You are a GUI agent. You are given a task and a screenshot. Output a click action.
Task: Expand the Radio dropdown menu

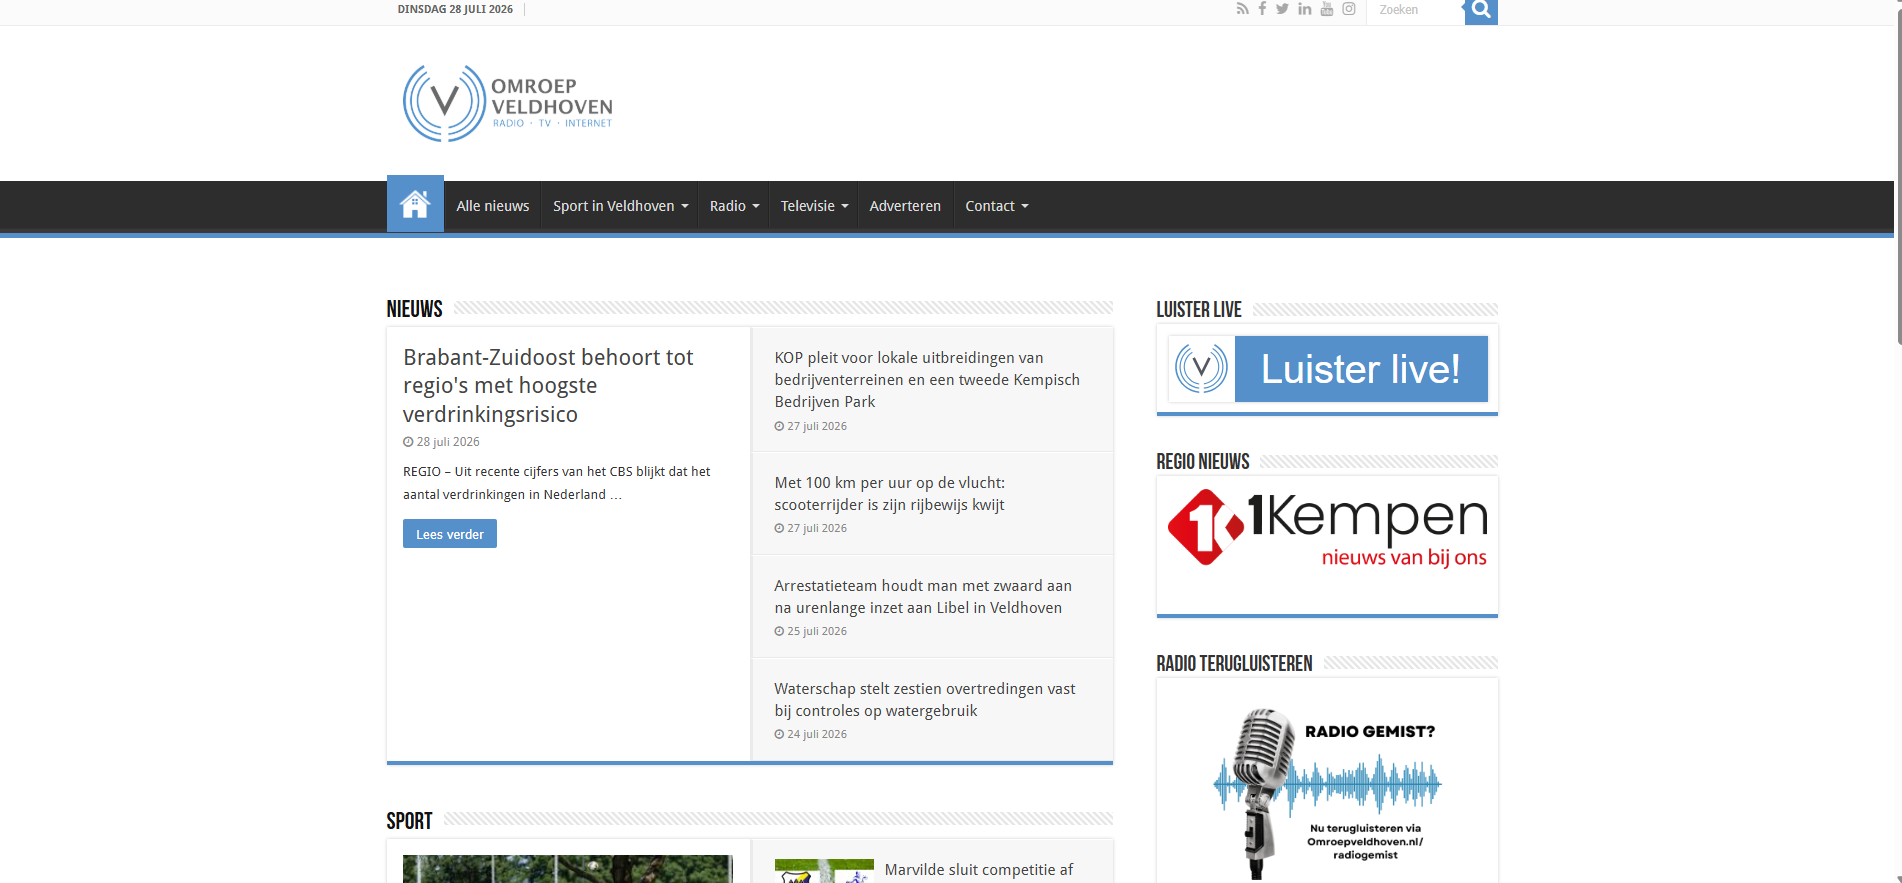click(x=734, y=206)
